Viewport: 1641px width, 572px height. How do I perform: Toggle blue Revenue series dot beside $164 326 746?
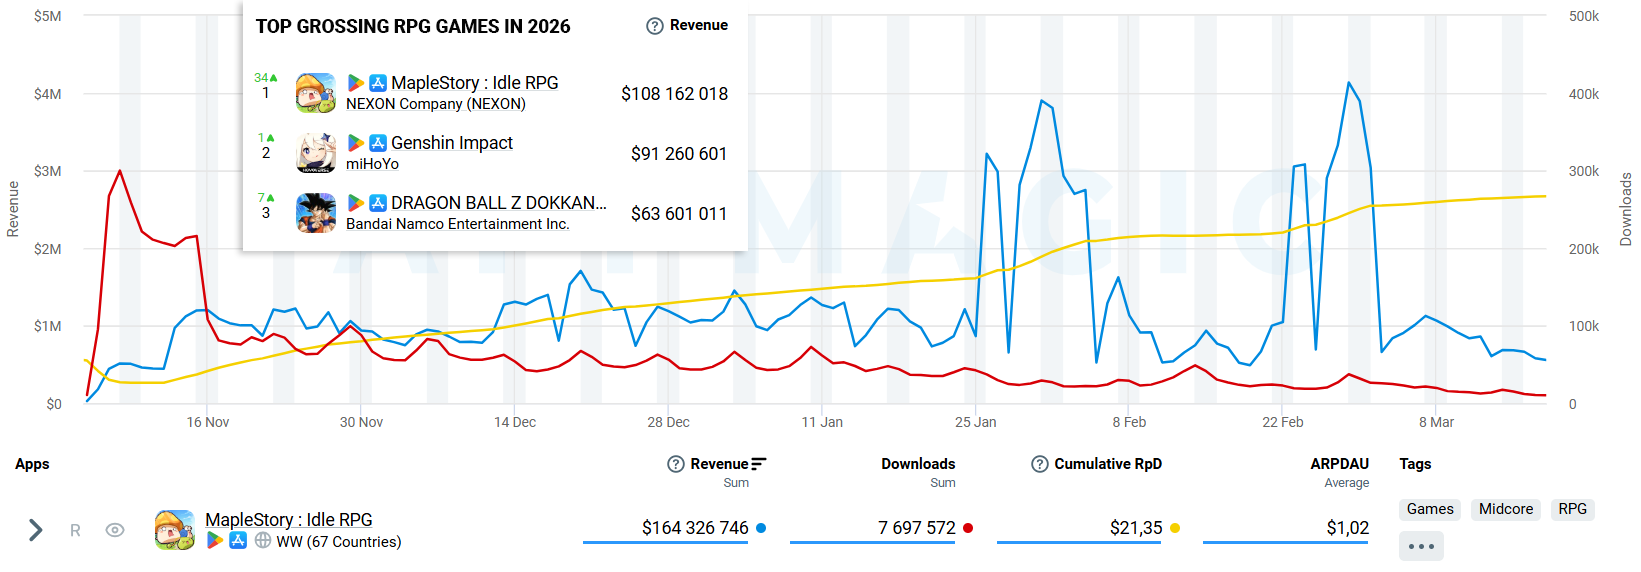761,528
